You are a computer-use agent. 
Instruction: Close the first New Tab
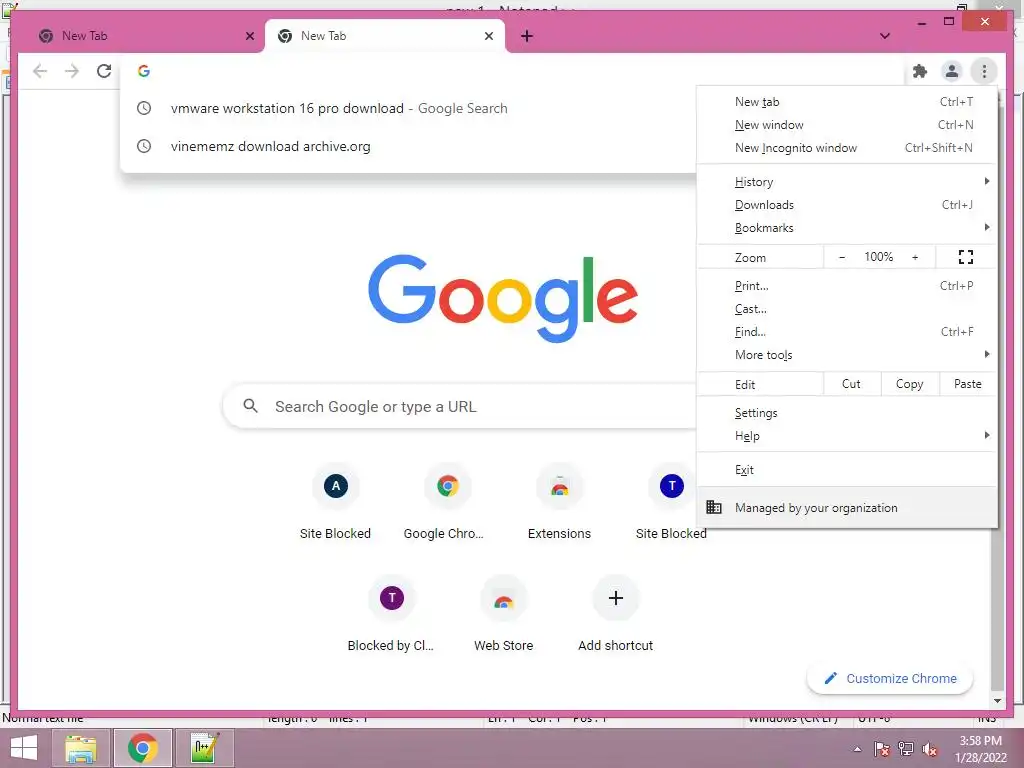tap(249, 36)
